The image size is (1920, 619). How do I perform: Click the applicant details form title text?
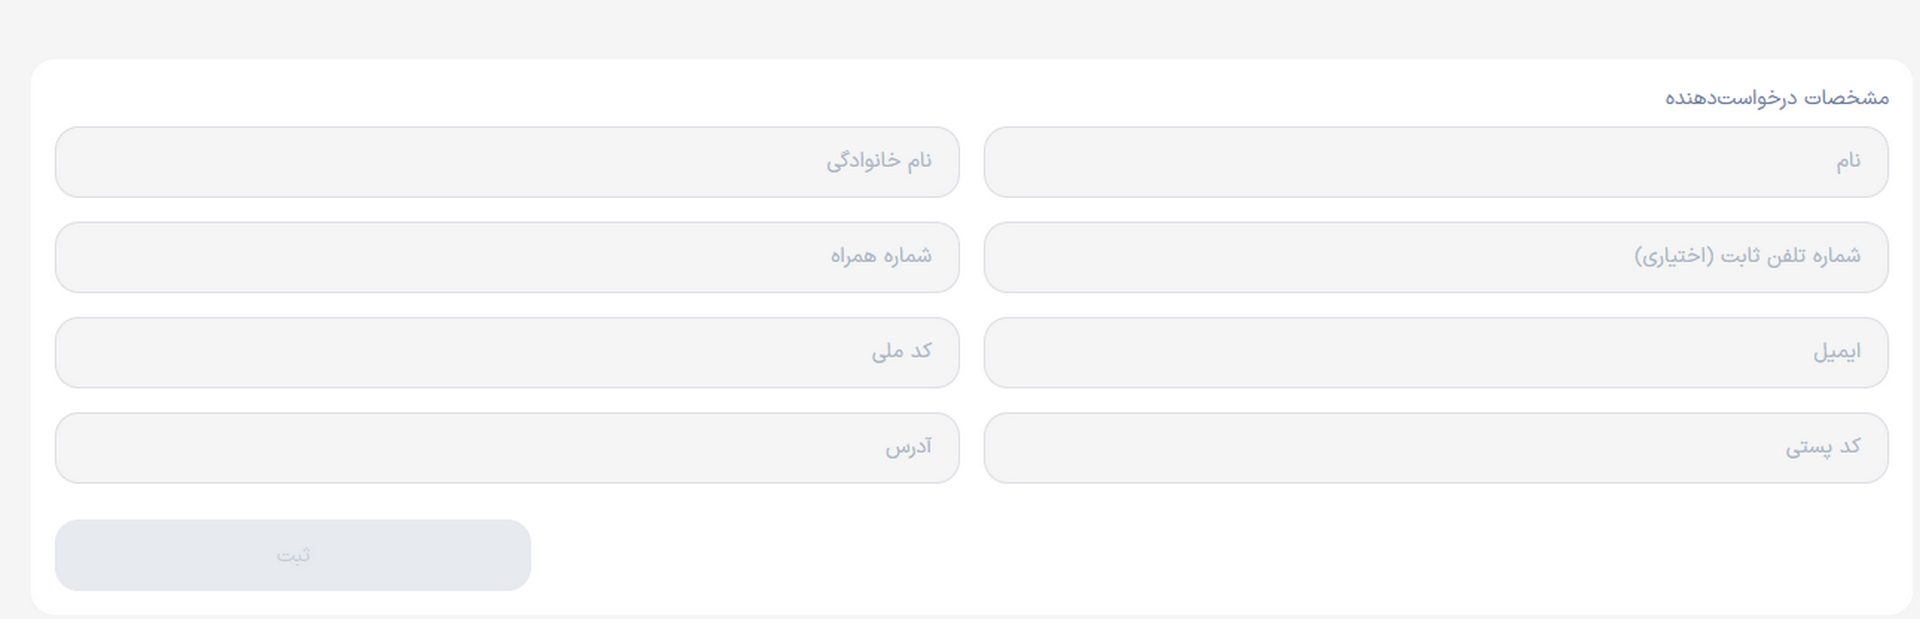(x=1776, y=98)
